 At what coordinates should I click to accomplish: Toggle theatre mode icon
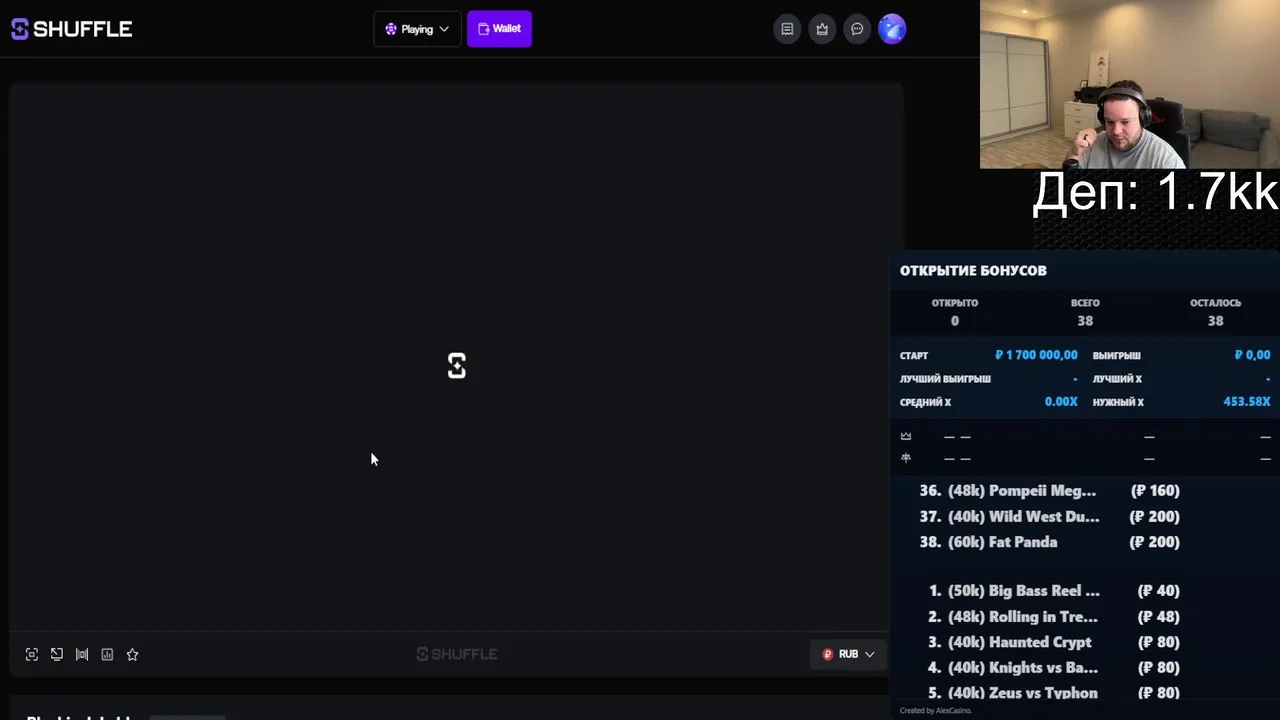(82, 654)
